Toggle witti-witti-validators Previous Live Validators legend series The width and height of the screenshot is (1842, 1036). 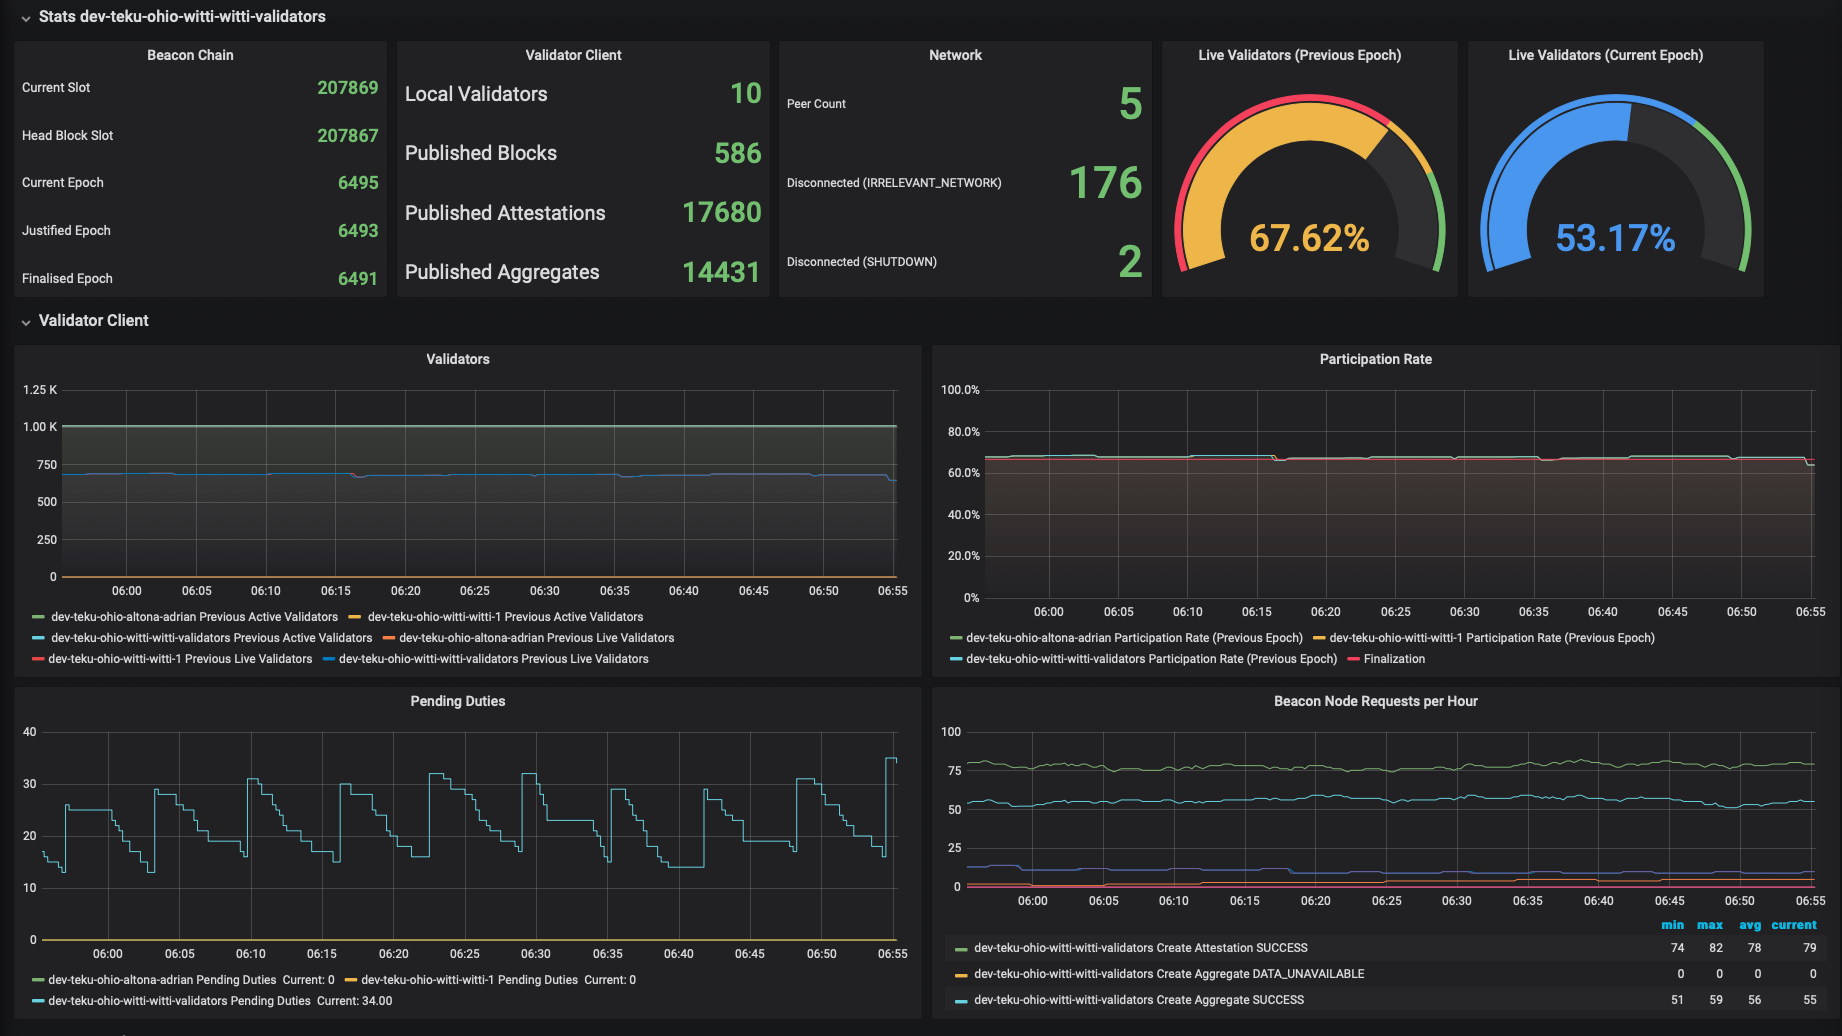click(493, 659)
